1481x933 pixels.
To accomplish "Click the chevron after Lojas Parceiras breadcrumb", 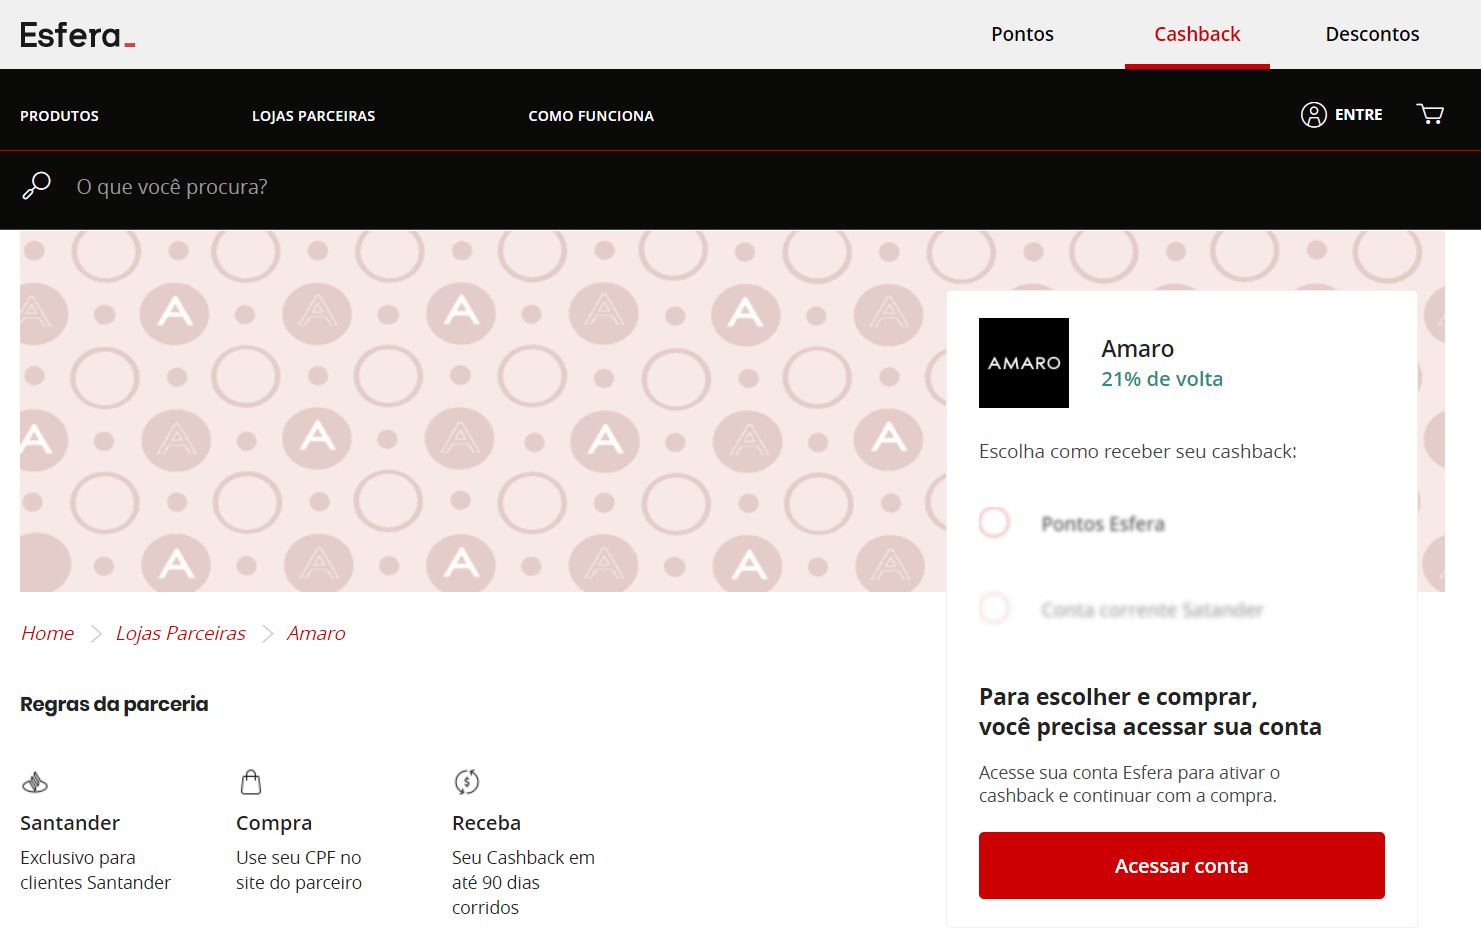I will [x=267, y=634].
